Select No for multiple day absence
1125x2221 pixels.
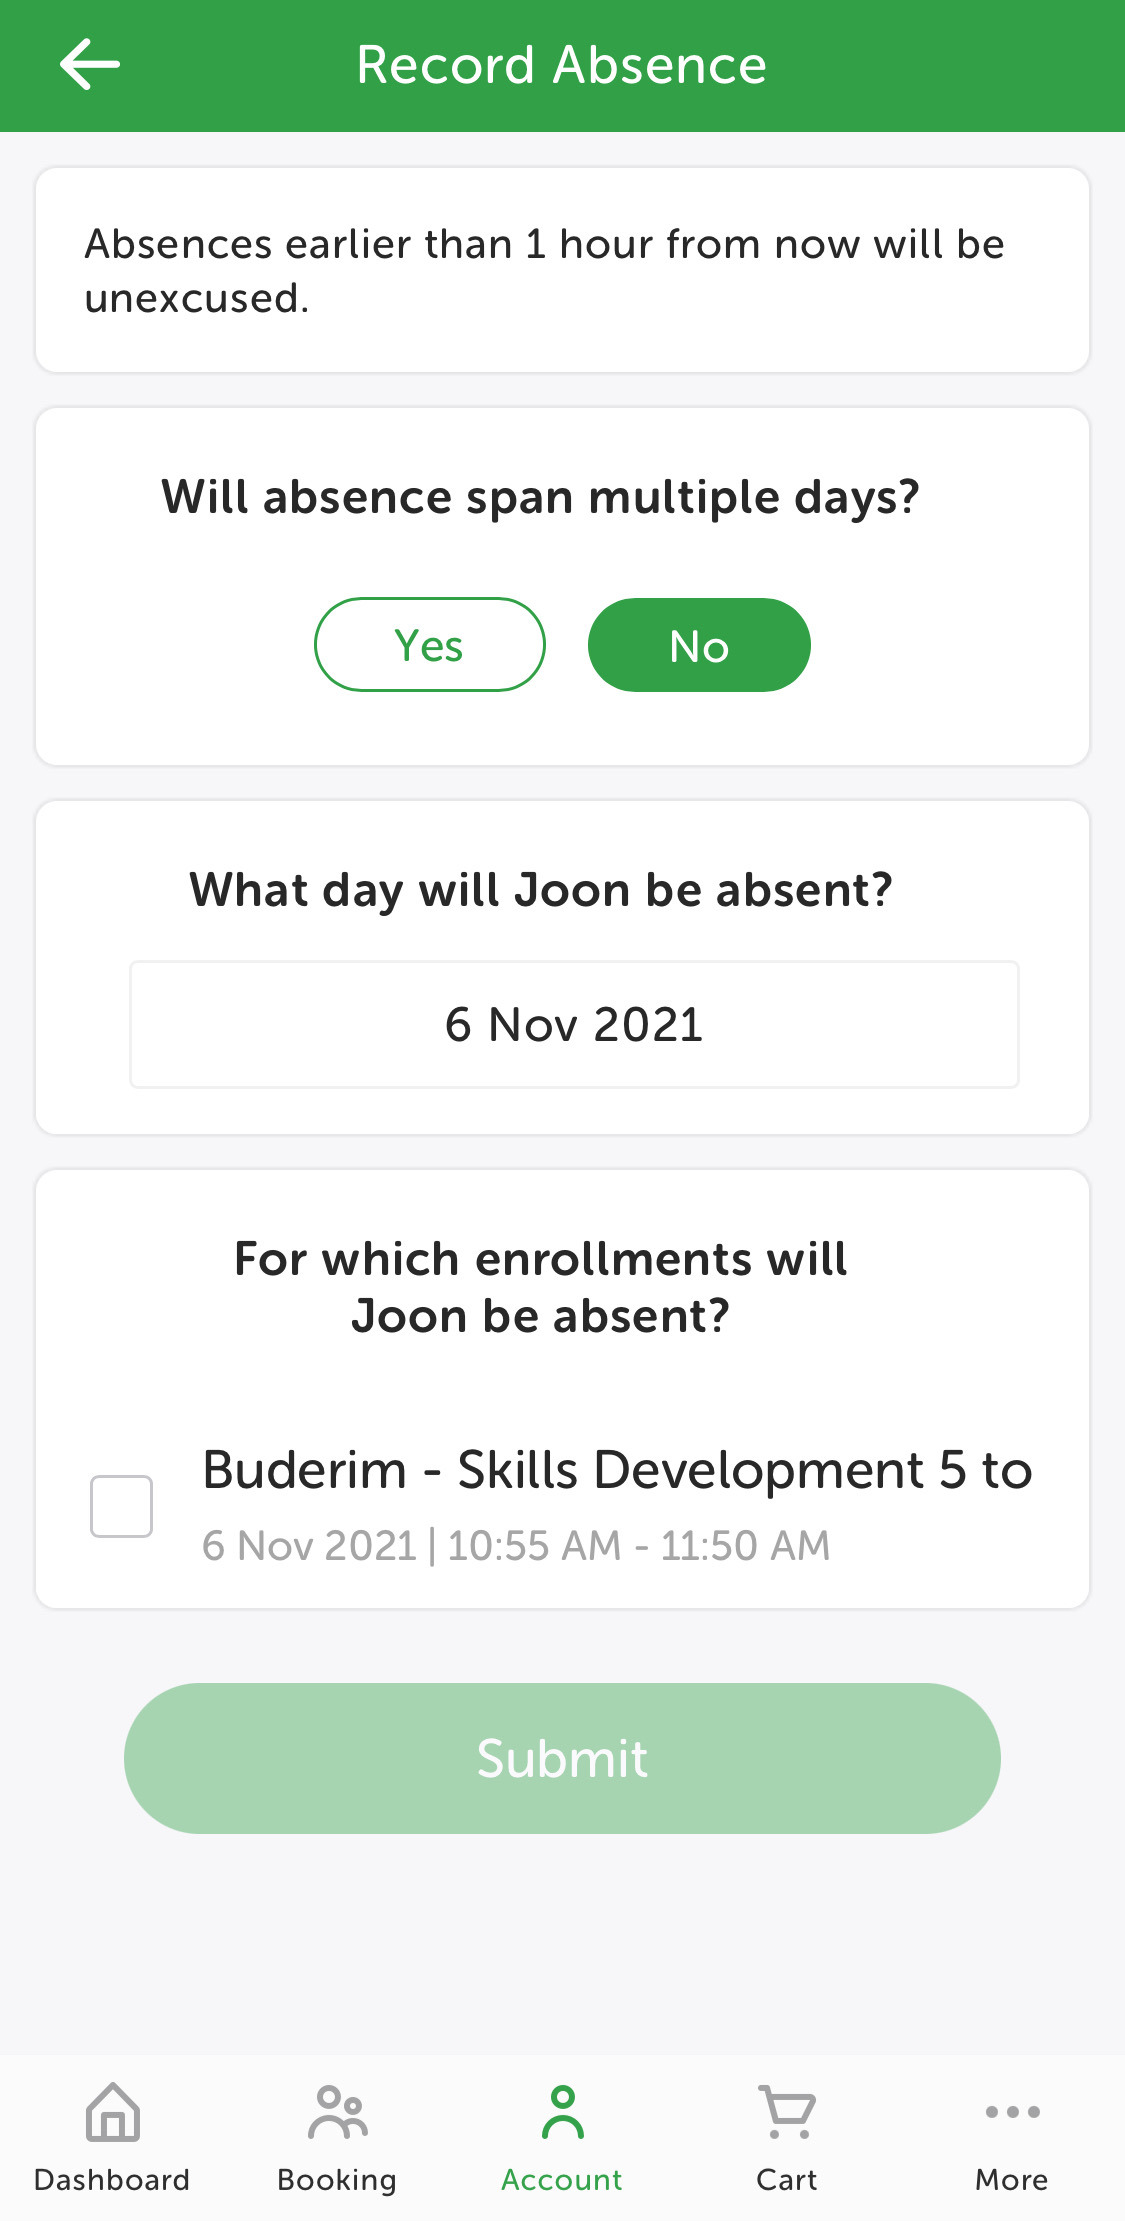699,645
